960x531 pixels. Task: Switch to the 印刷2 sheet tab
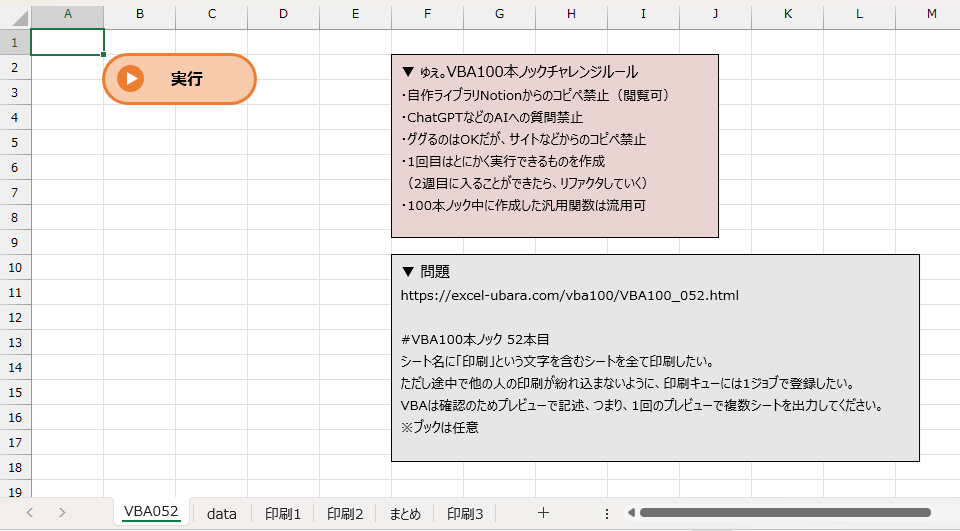pyautogui.click(x=345, y=514)
